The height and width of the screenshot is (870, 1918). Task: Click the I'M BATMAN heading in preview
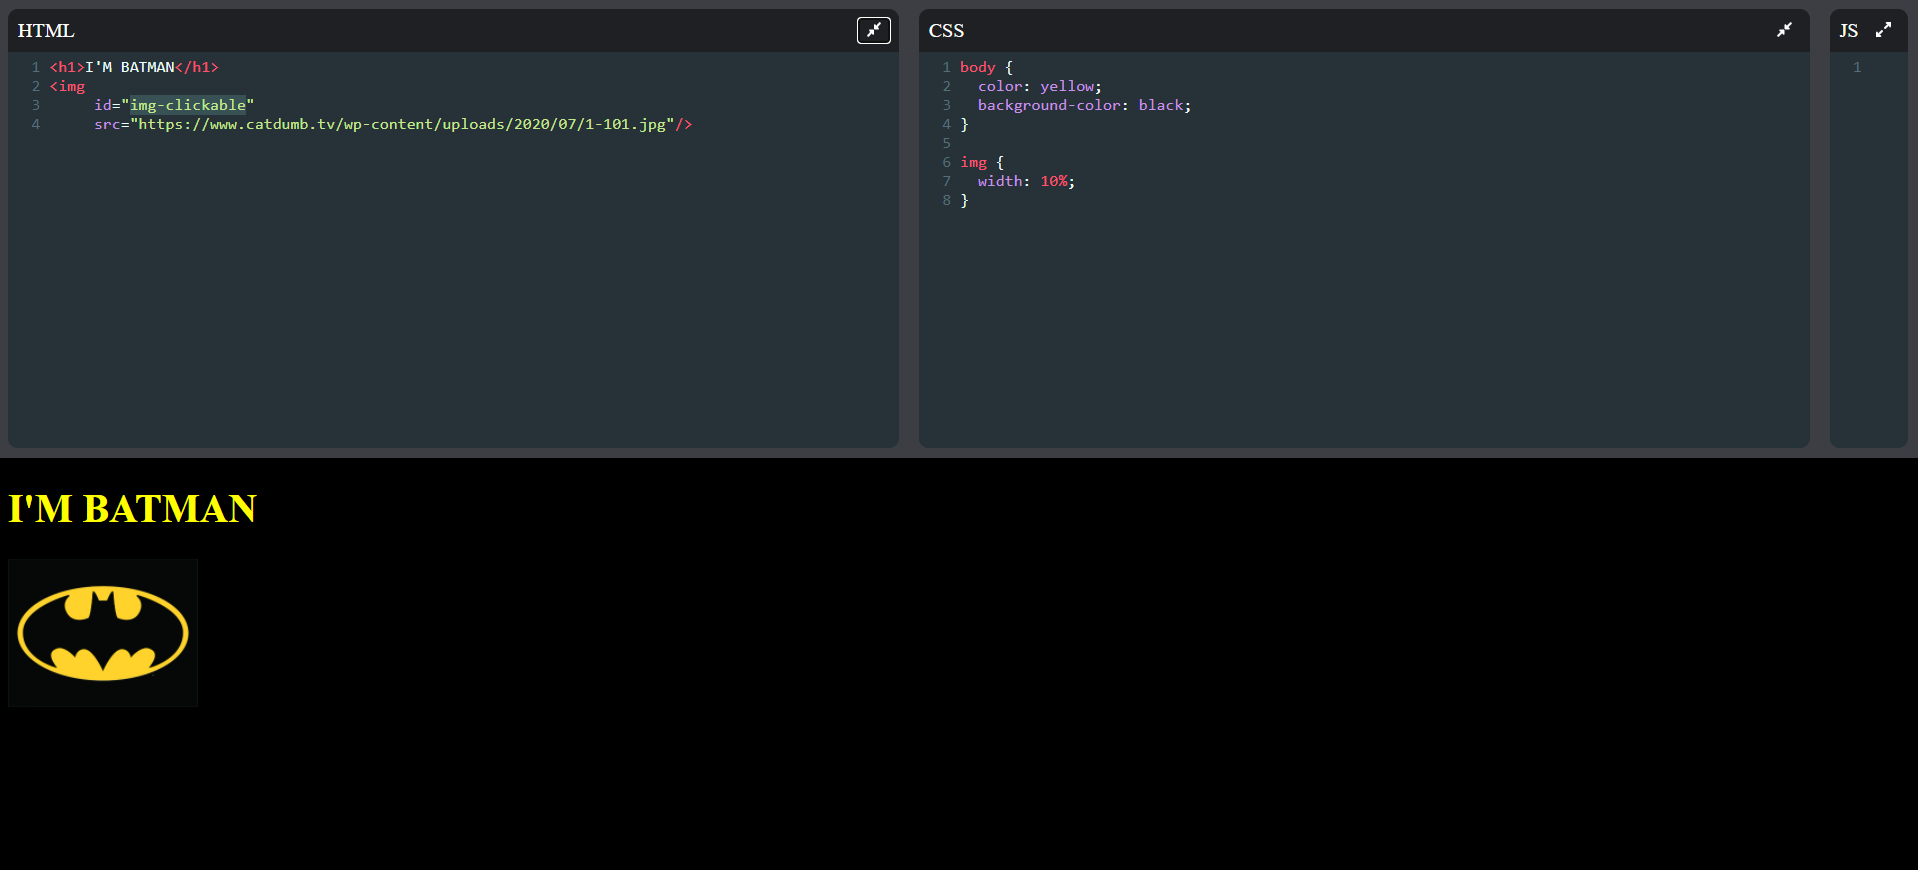[132, 509]
